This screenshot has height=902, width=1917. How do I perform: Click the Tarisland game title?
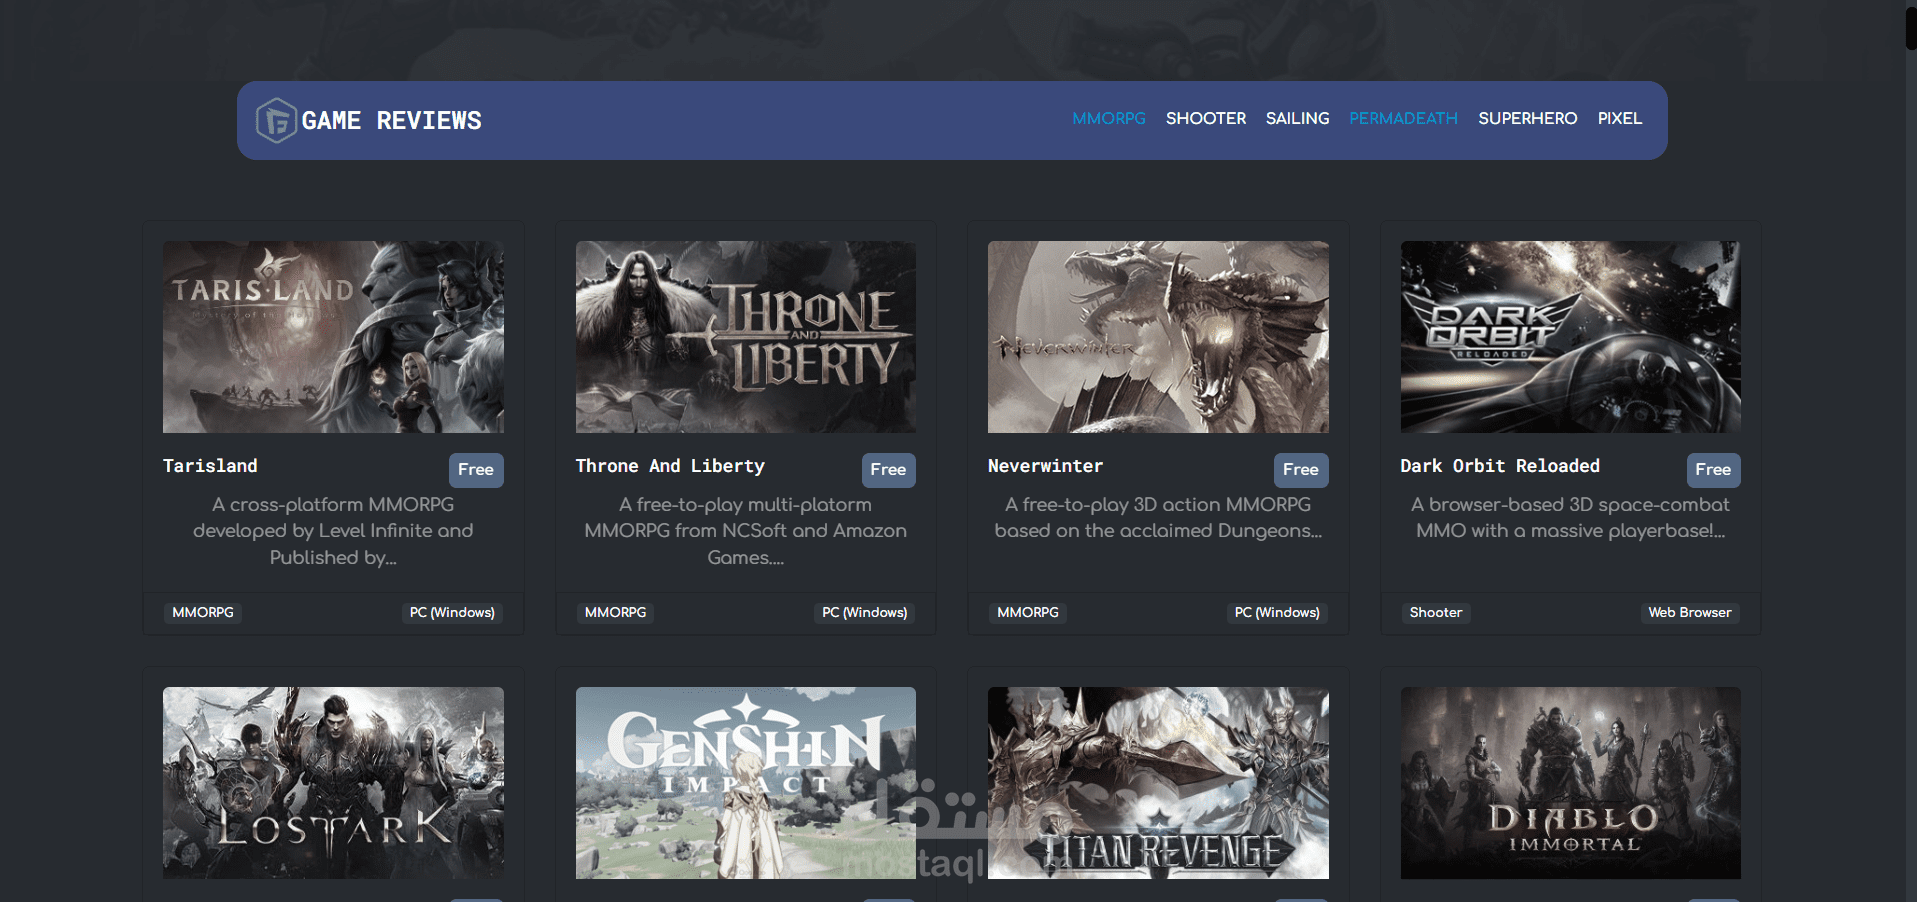[210, 466]
